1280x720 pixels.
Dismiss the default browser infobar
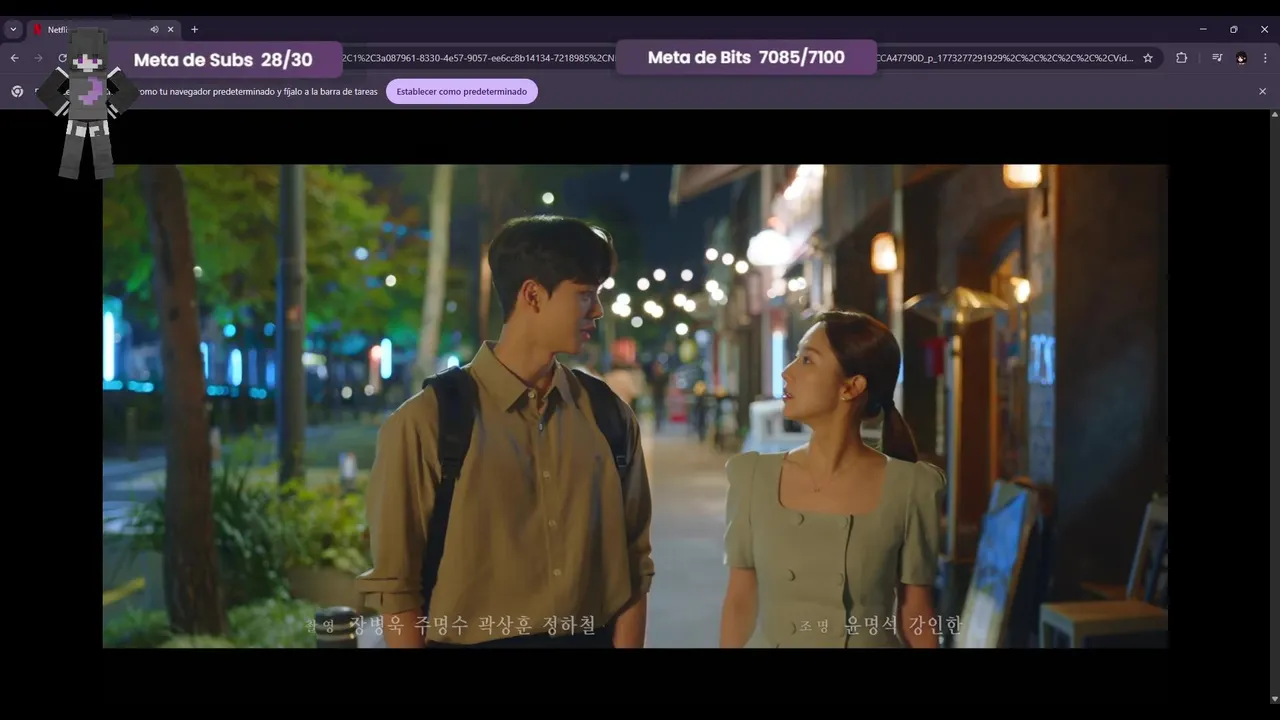tap(1262, 91)
